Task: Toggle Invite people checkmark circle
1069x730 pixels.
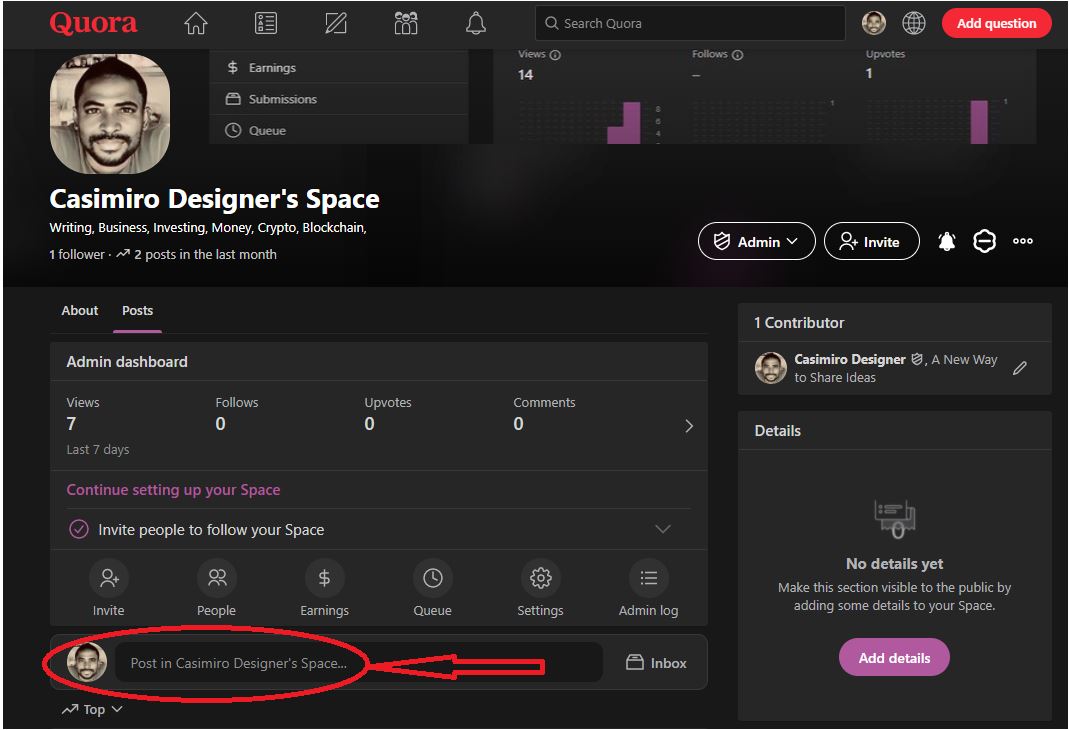Action: [x=79, y=529]
